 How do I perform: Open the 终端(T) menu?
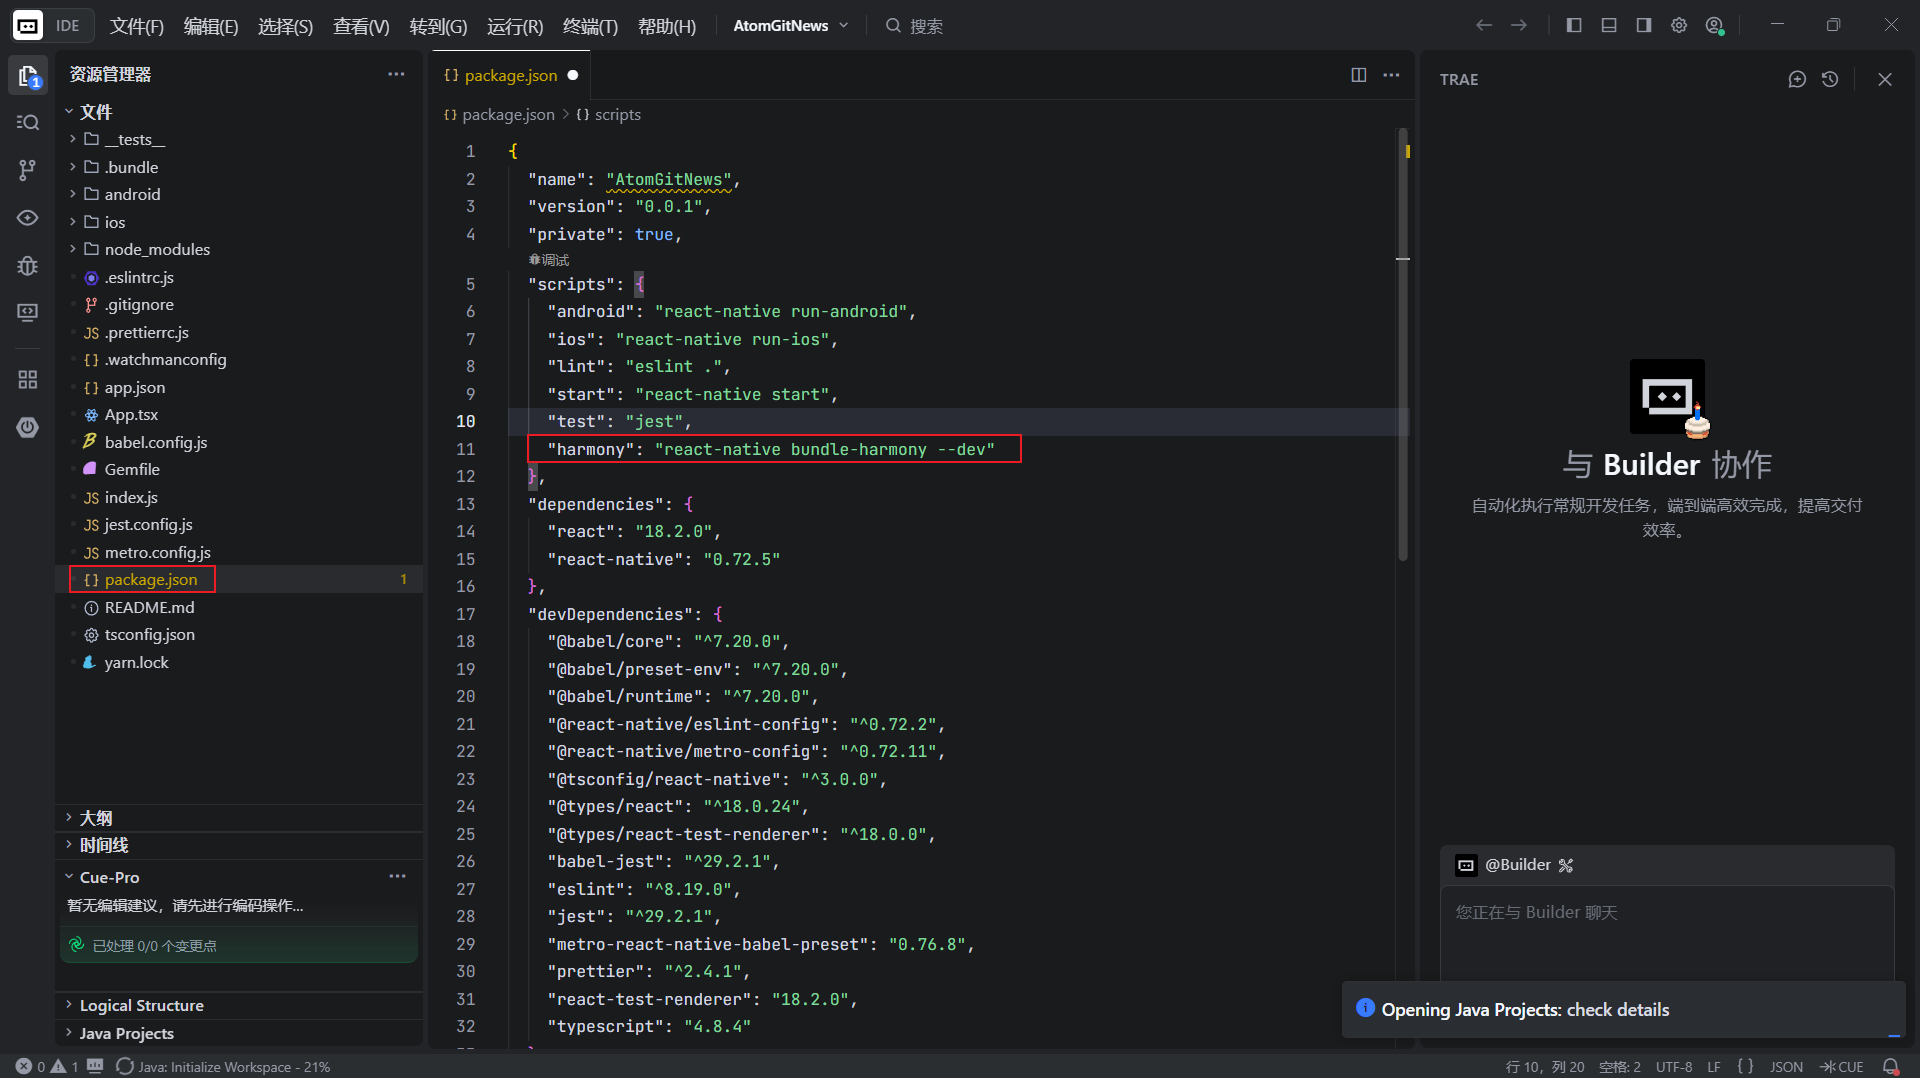590,26
